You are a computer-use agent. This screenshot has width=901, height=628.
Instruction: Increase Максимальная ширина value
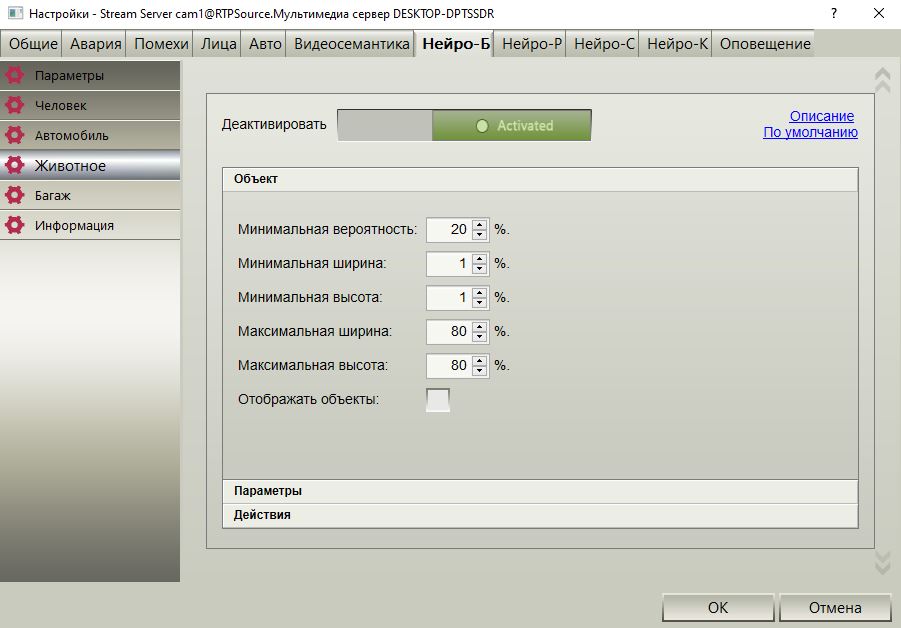tap(480, 326)
